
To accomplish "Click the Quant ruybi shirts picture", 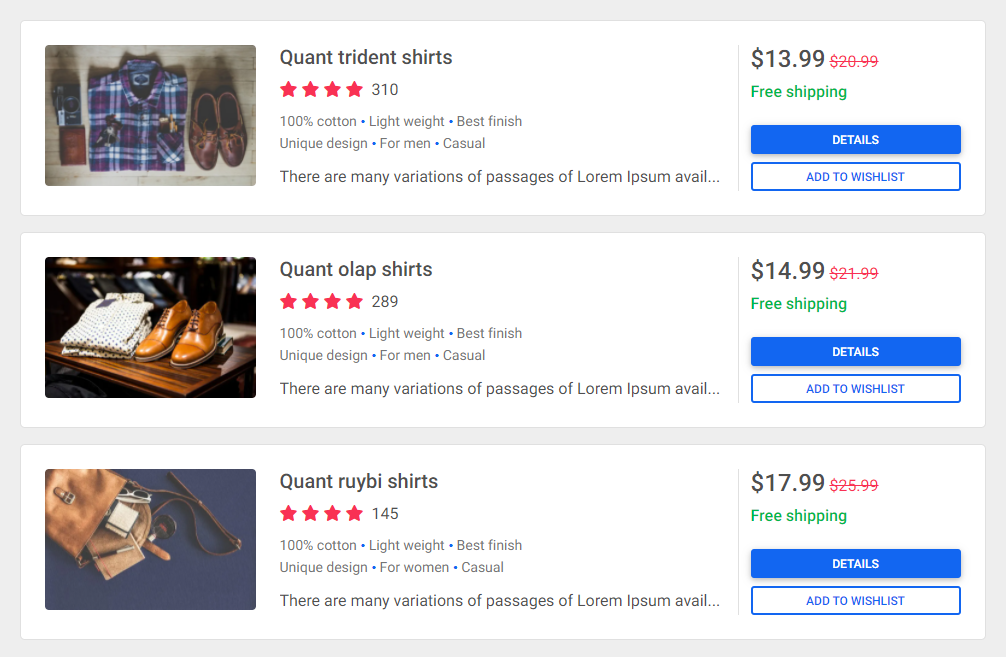I will [149, 539].
